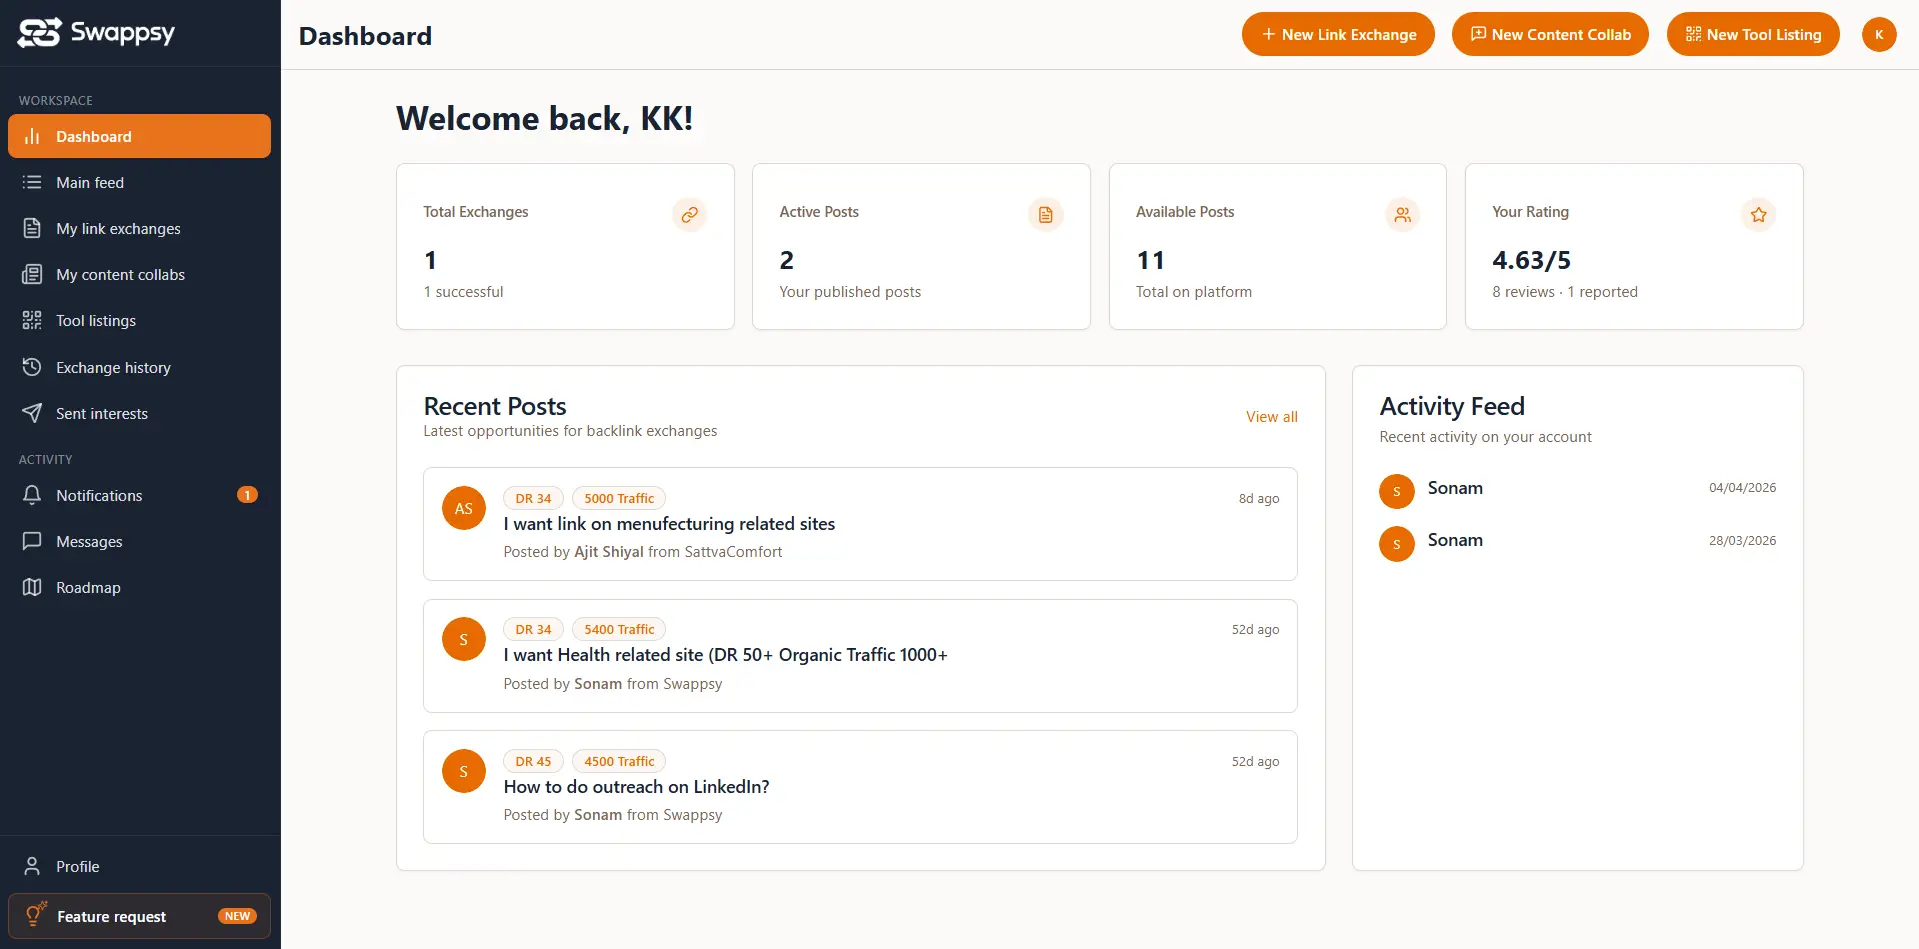1919x949 pixels.
Task: Go to Main feed
Action: [139, 182]
